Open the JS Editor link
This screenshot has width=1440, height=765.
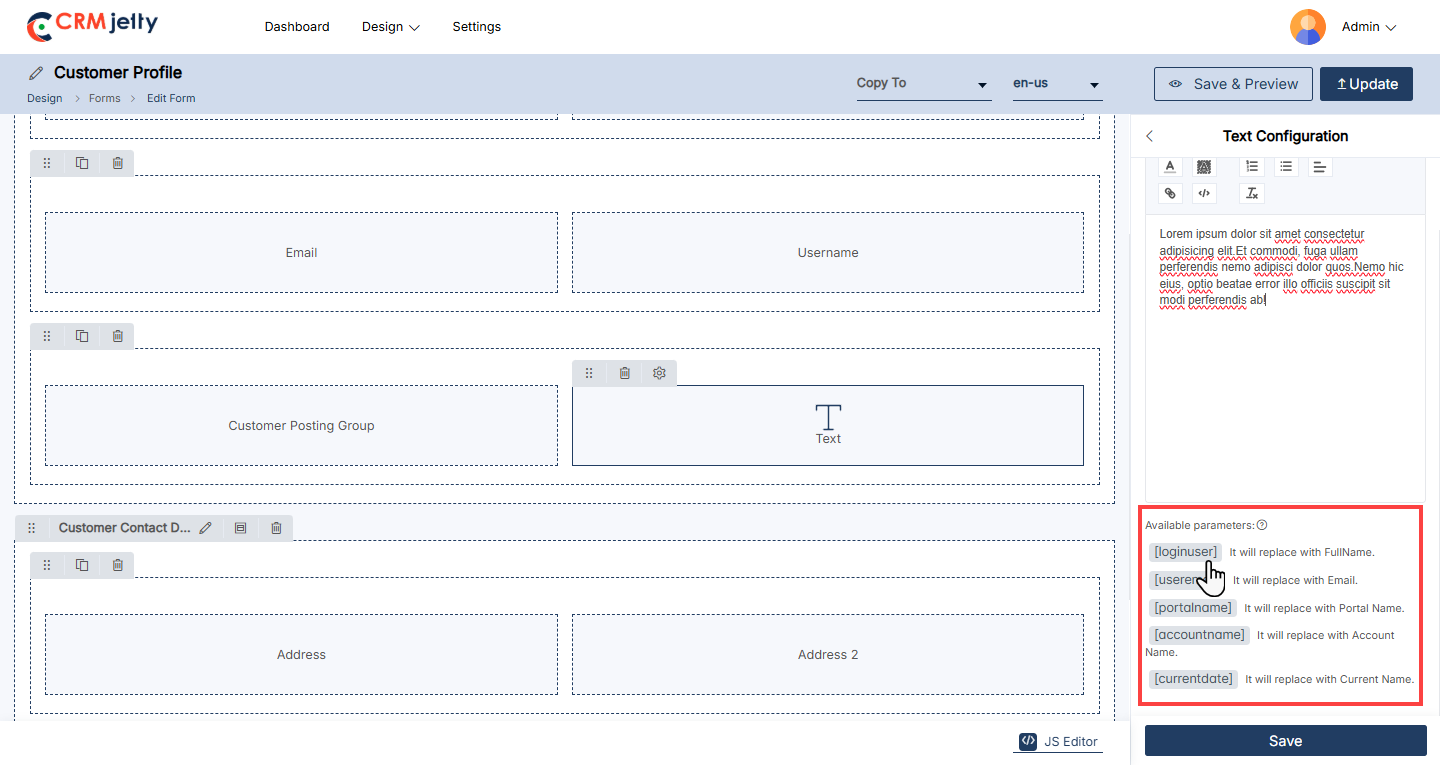[1060, 741]
